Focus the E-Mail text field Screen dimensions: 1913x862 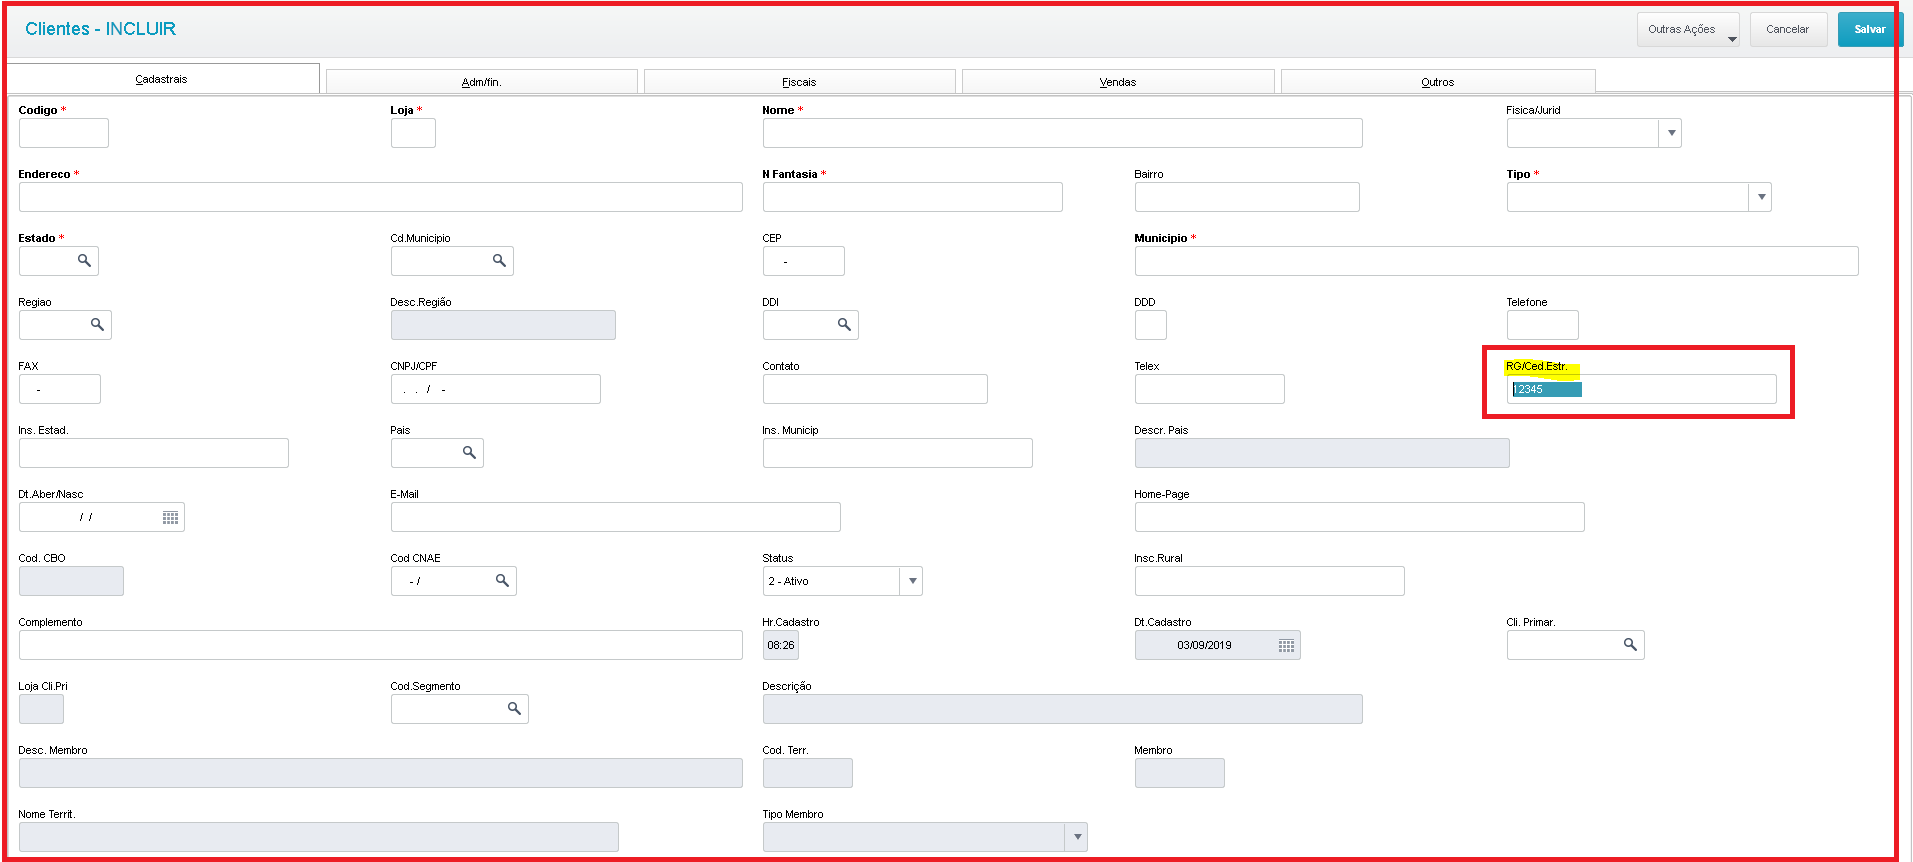tap(615, 517)
